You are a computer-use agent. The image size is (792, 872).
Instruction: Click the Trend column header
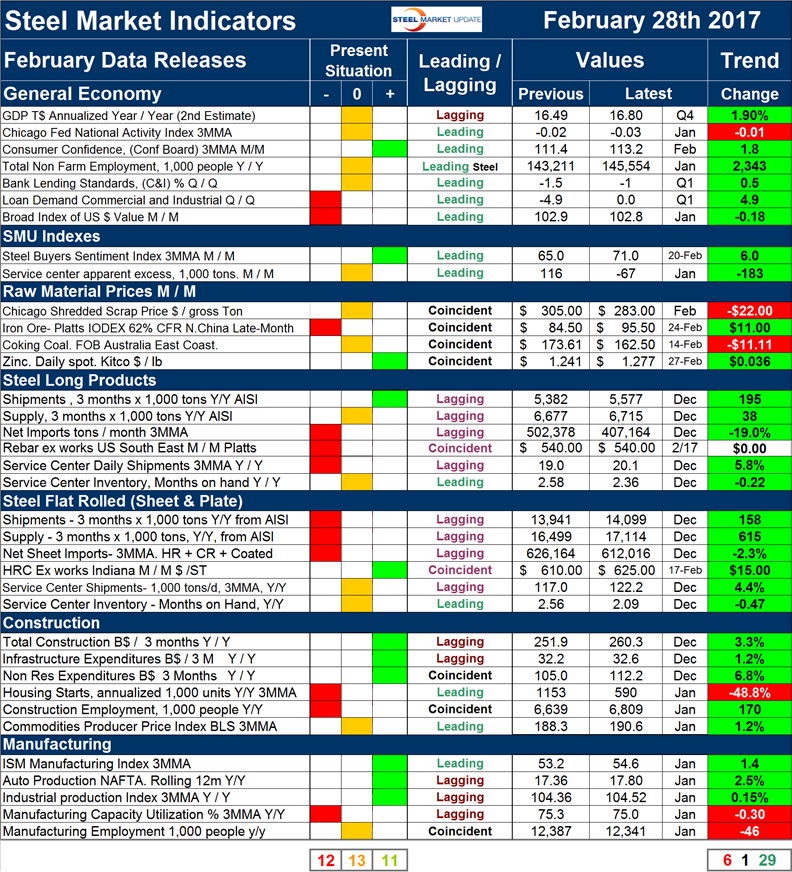(x=748, y=60)
